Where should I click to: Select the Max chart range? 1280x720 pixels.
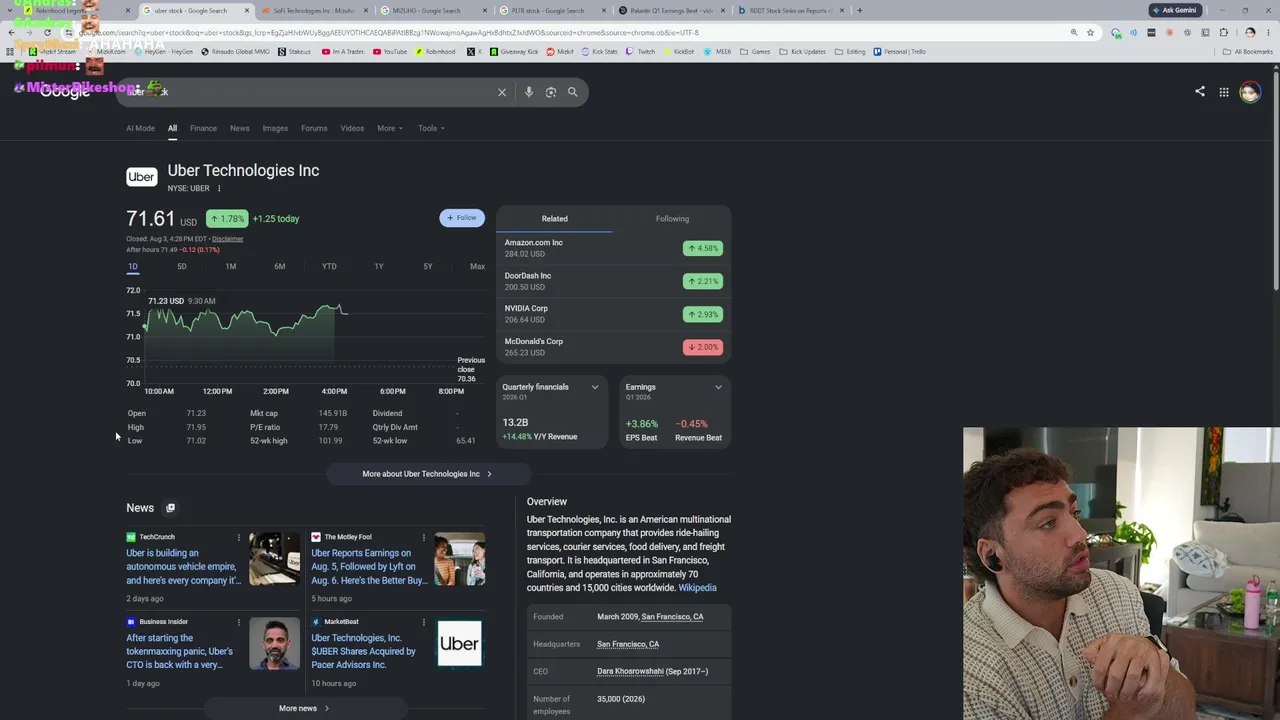tap(477, 266)
